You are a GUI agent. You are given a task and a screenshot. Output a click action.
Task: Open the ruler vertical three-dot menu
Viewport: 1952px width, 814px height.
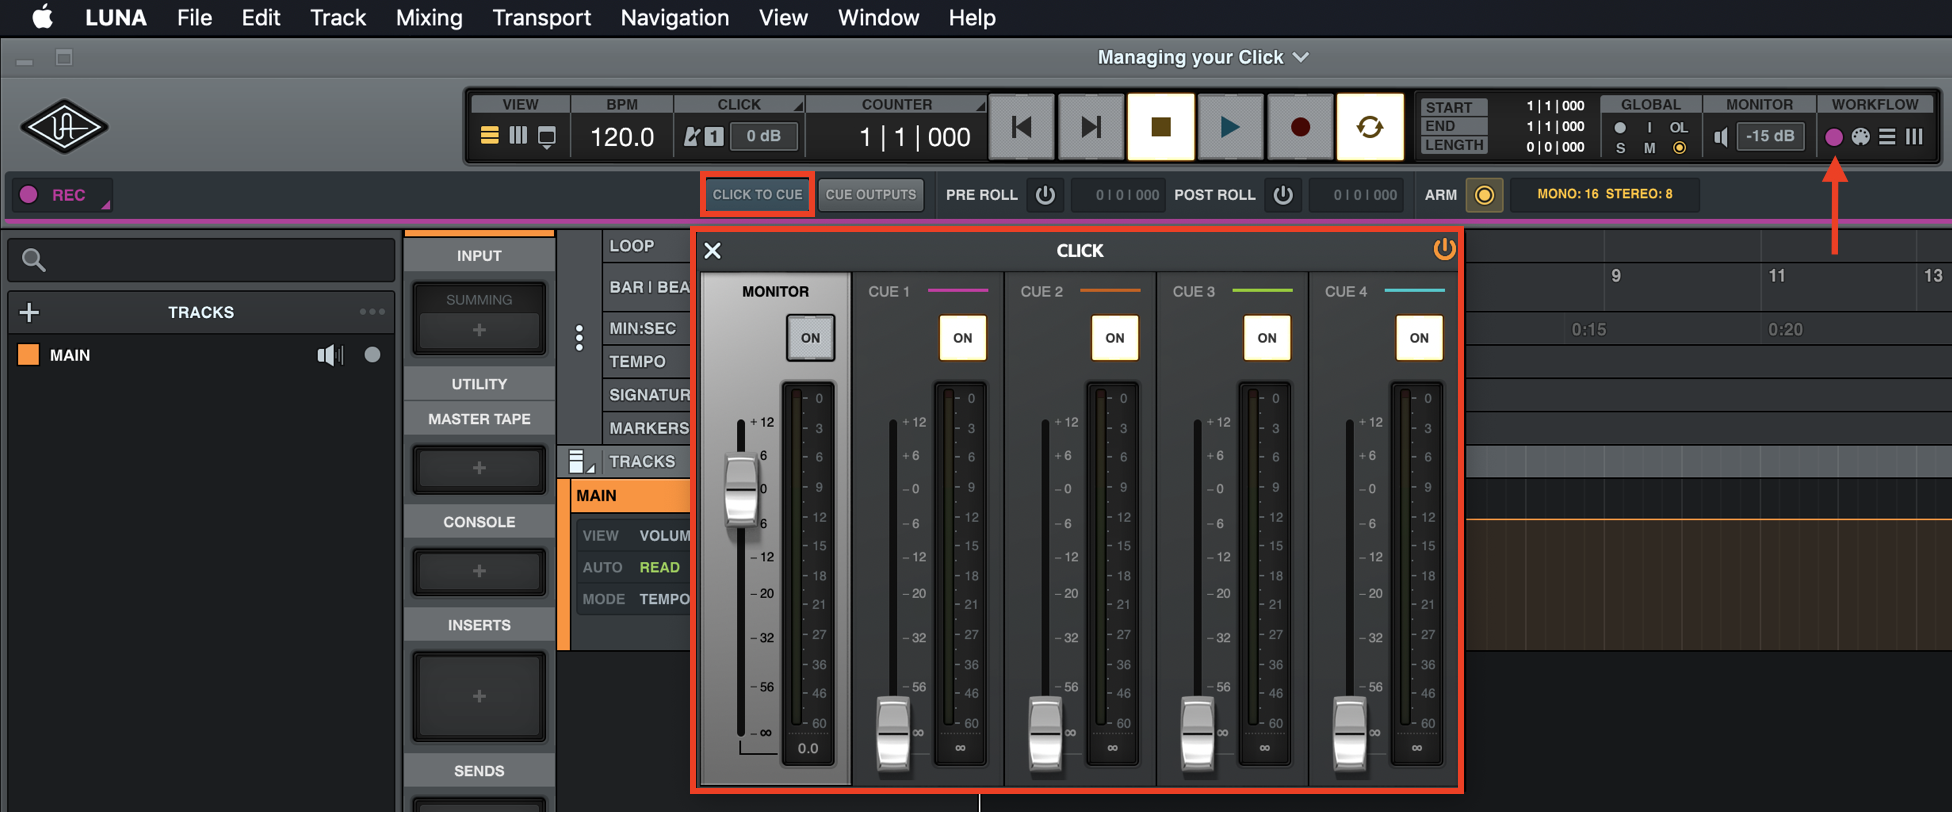[579, 338]
